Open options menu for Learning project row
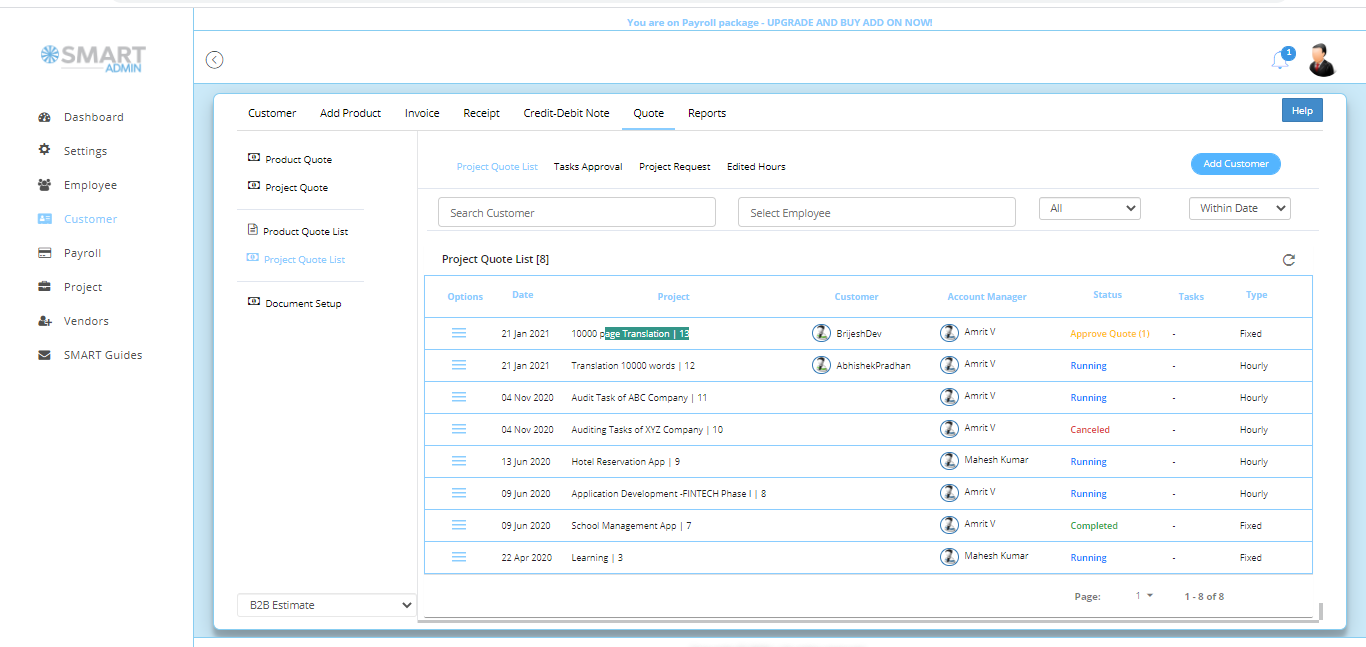This screenshot has height=647, width=1366. tap(459, 557)
